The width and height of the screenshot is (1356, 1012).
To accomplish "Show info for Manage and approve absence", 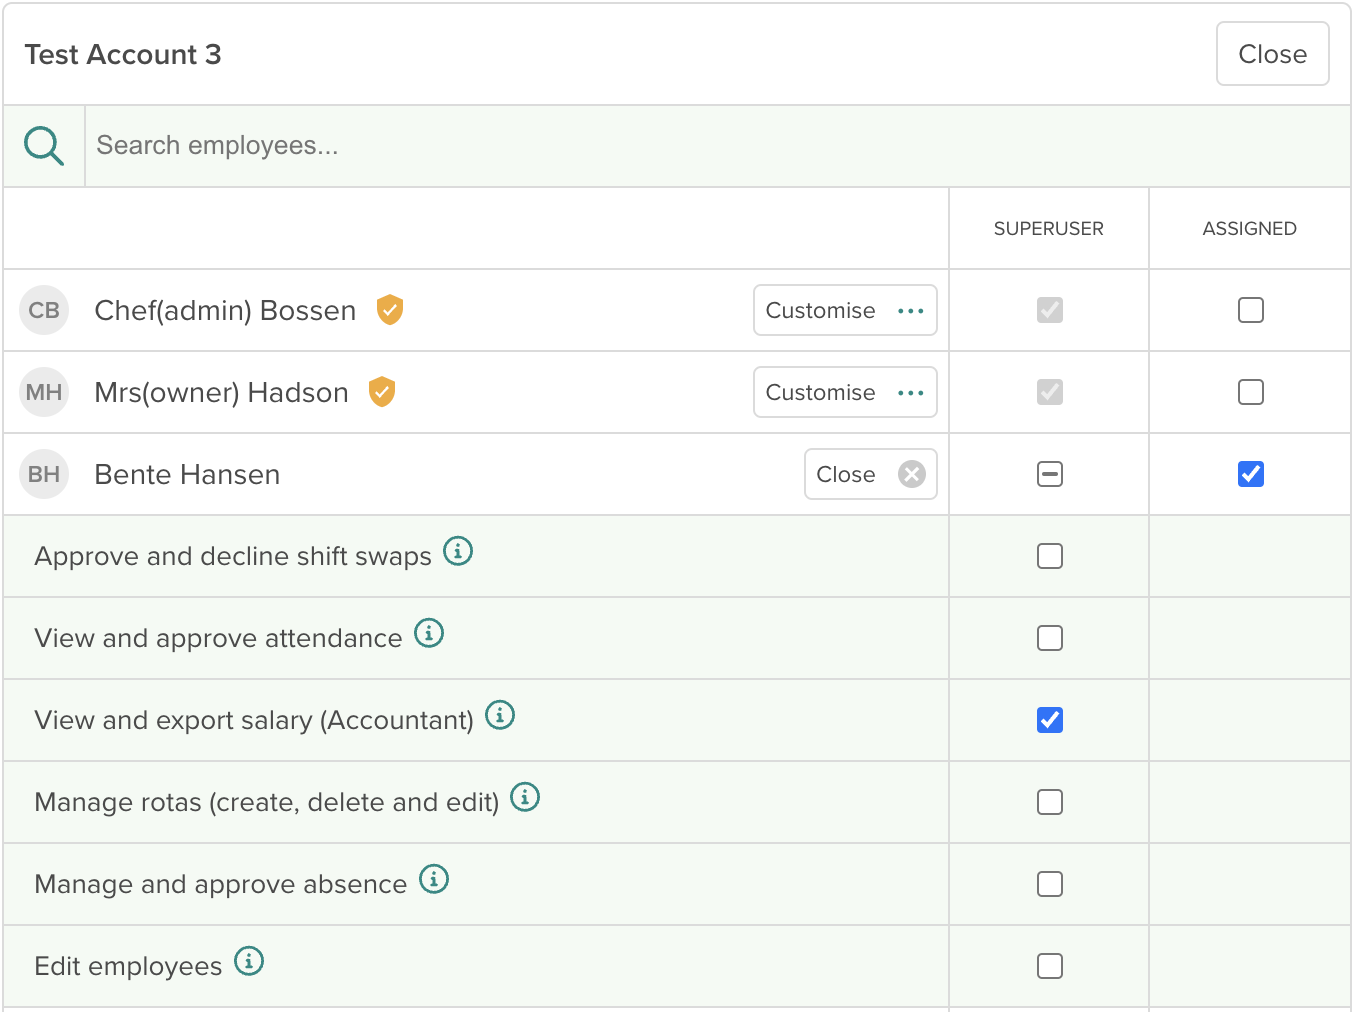I will (434, 879).
